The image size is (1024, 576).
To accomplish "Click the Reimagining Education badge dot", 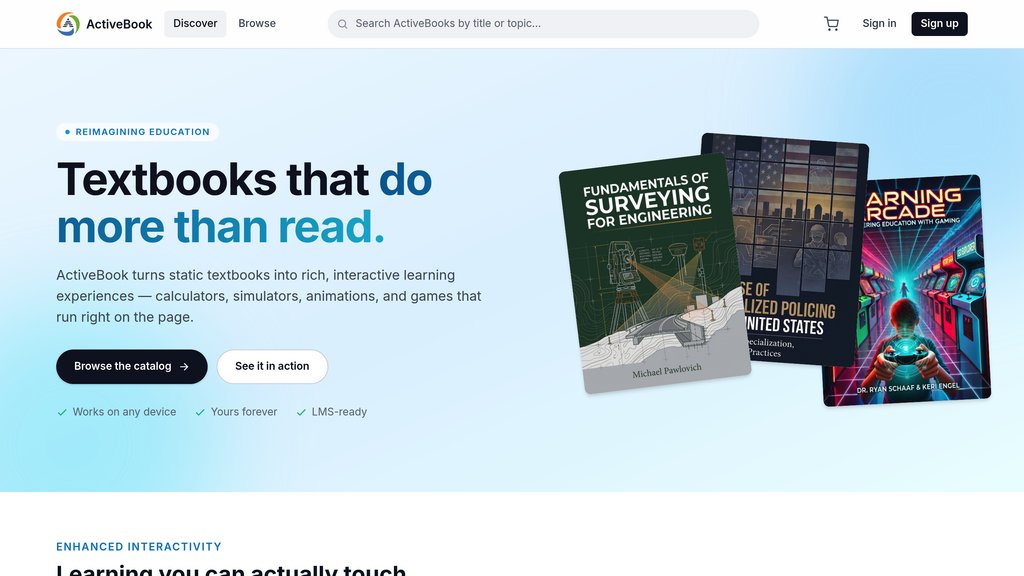I will 67,132.
